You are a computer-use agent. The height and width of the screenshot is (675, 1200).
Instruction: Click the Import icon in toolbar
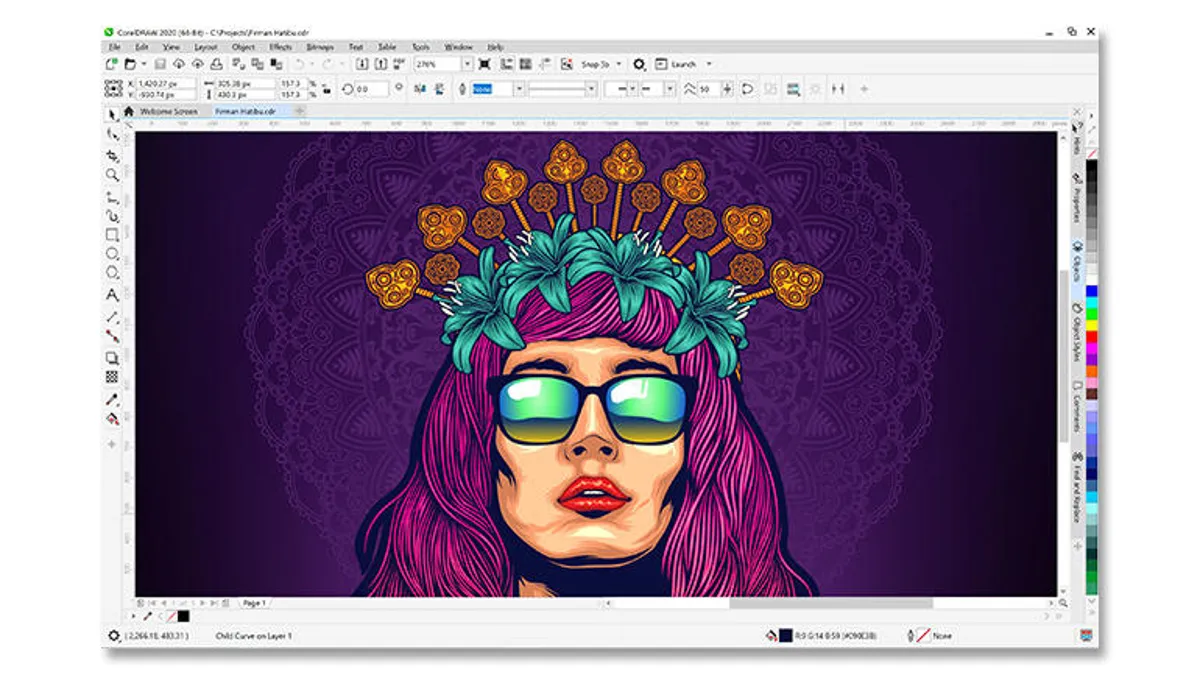point(362,64)
